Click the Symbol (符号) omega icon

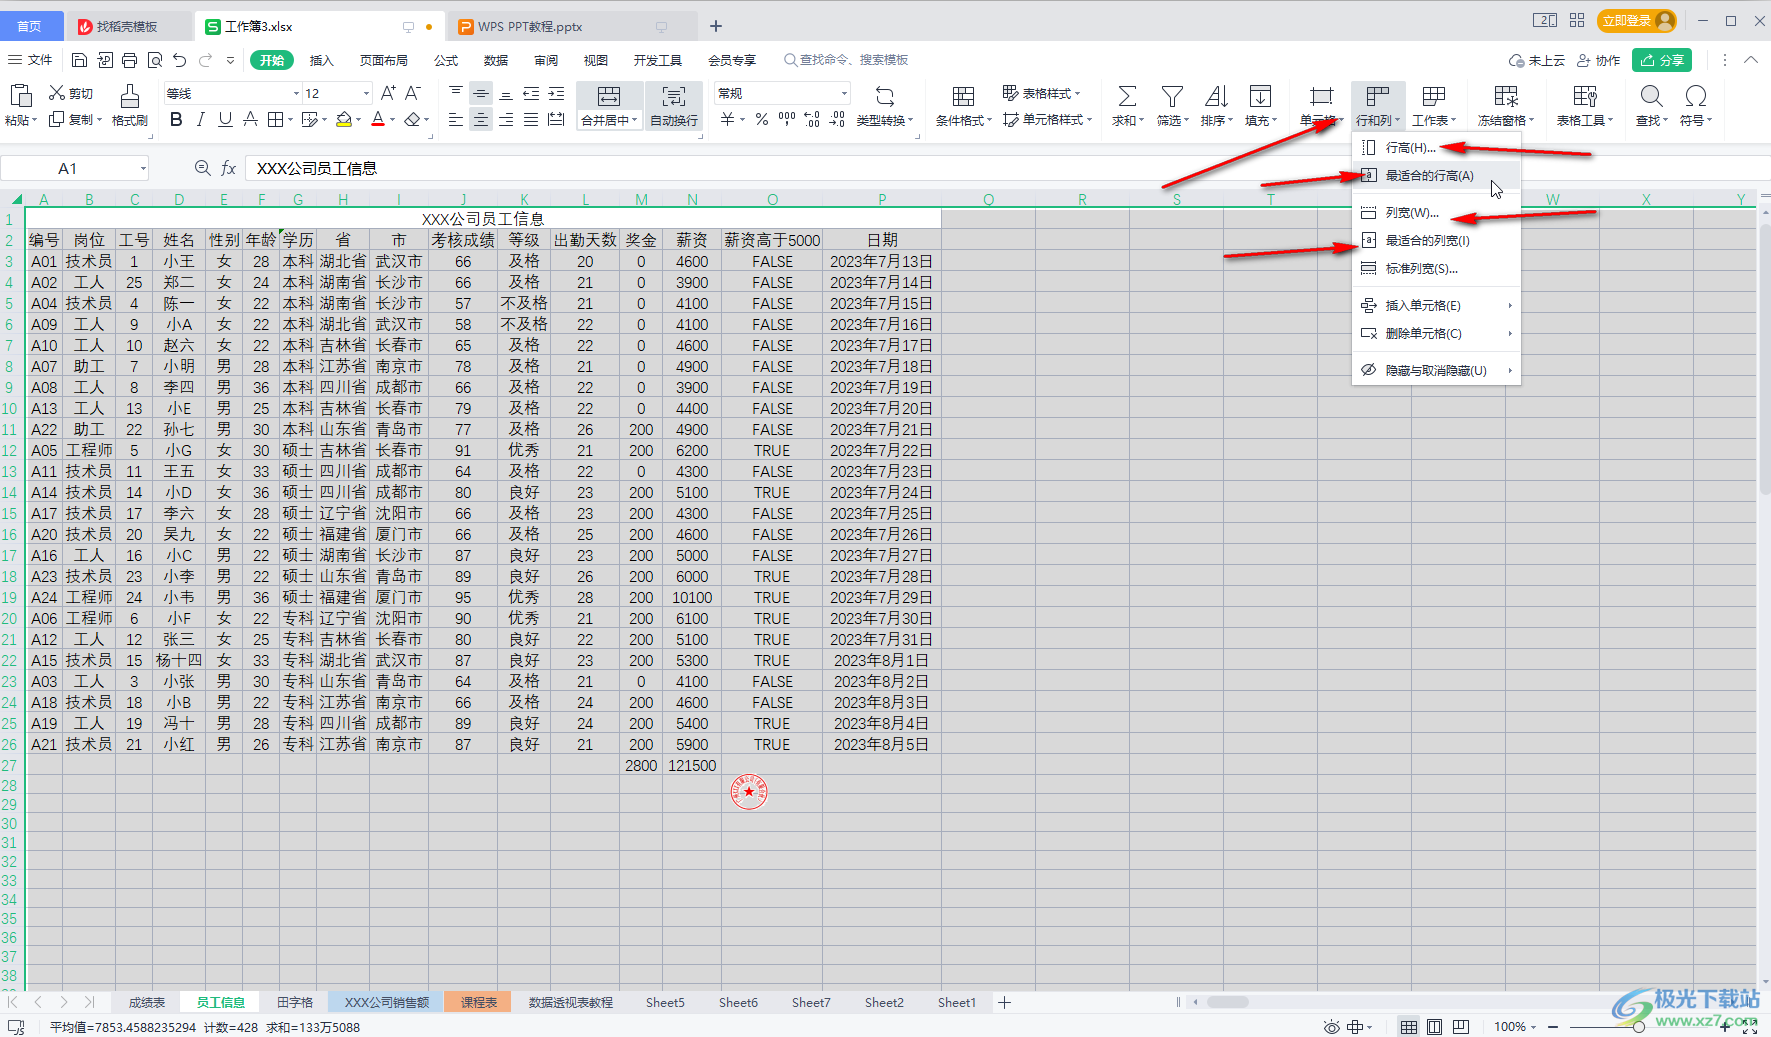coord(1696,96)
